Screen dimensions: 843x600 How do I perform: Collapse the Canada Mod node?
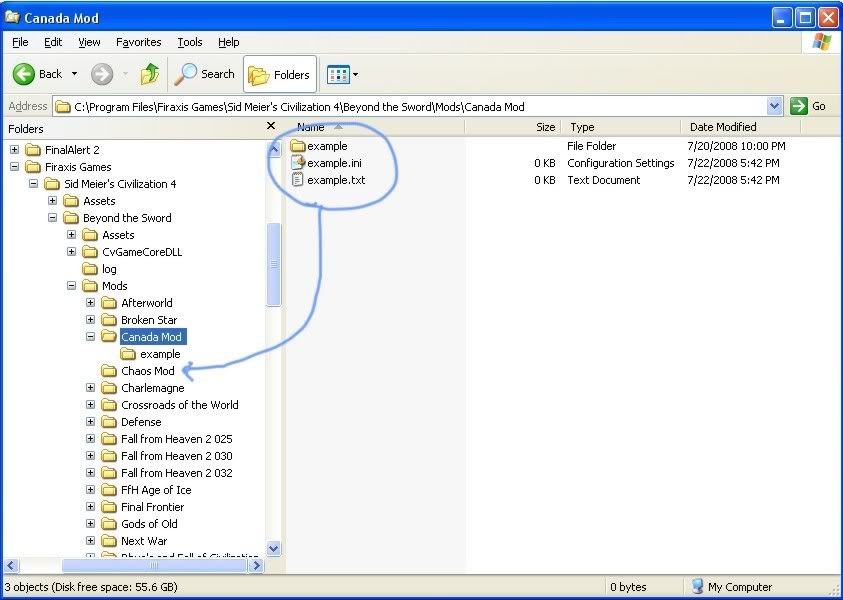[x=90, y=337]
